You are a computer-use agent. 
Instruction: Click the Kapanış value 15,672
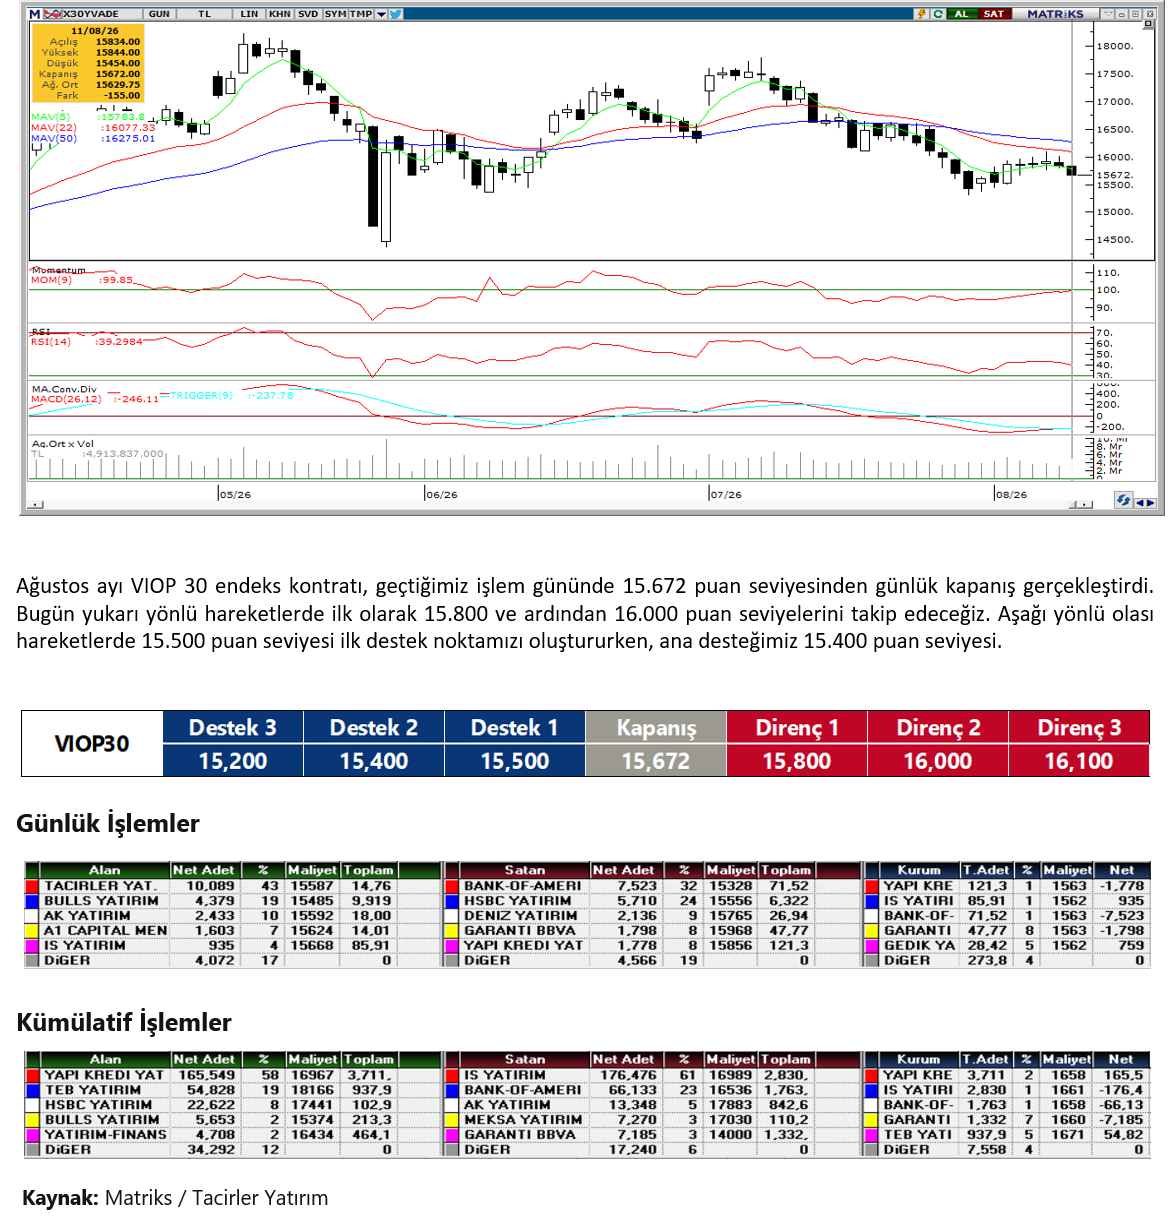[656, 761]
